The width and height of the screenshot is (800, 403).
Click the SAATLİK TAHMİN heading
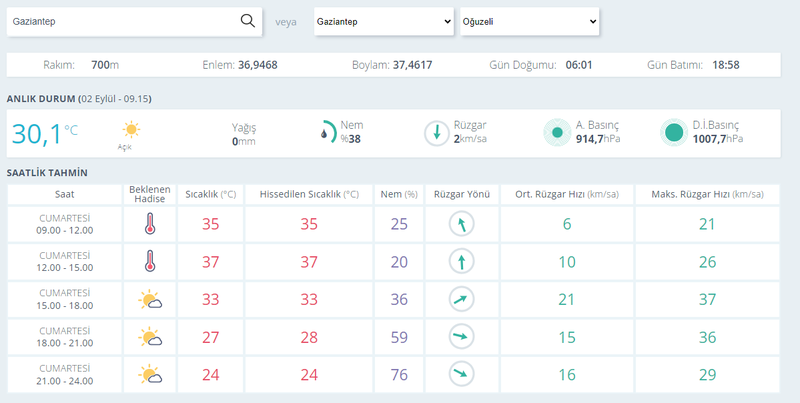[47, 173]
